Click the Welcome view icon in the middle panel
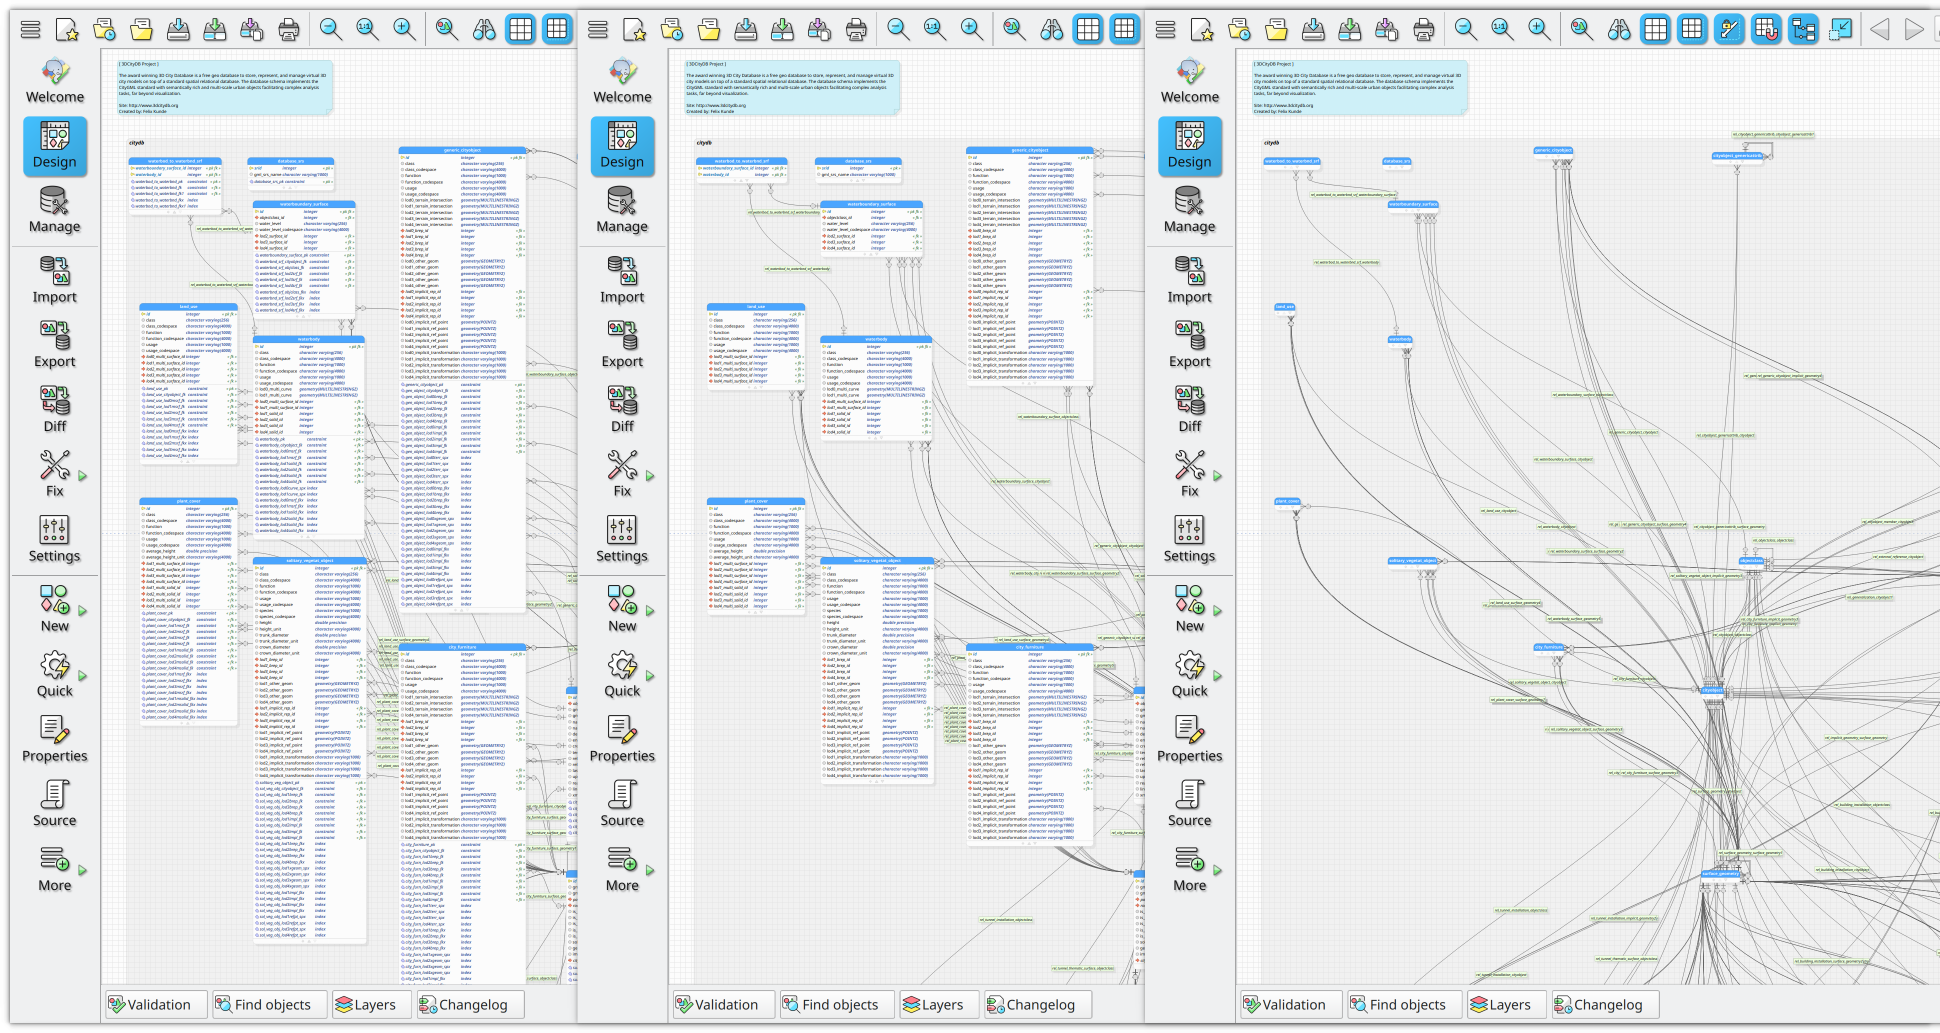 pyautogui.click(x=622, y=82)
